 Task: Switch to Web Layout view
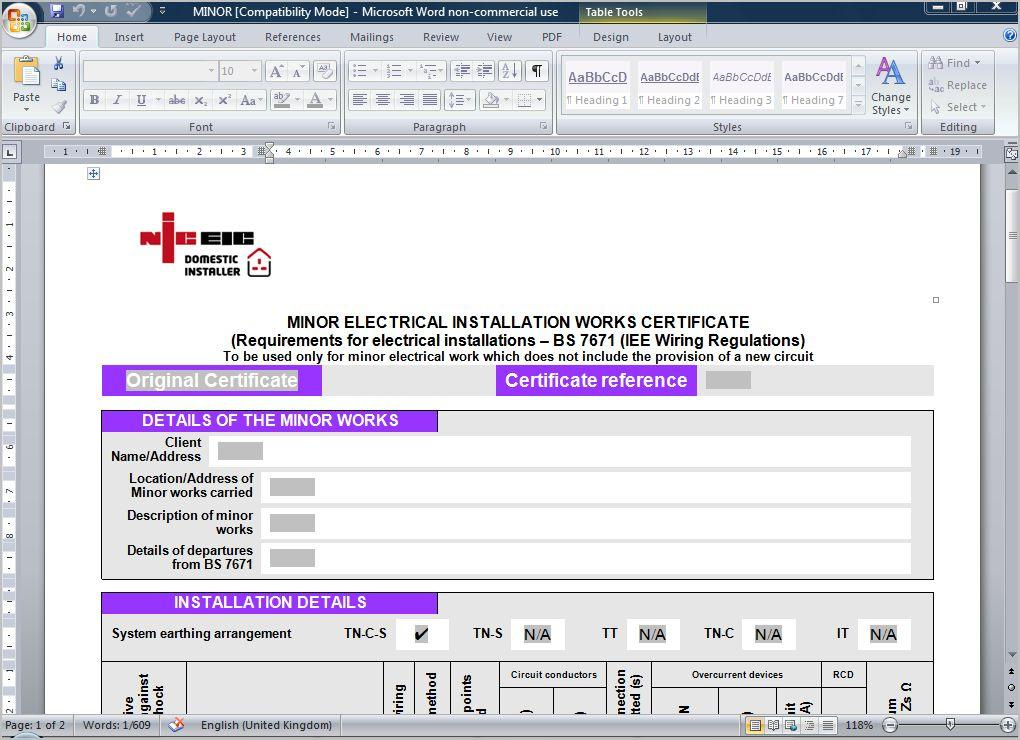tap(790, 725)
